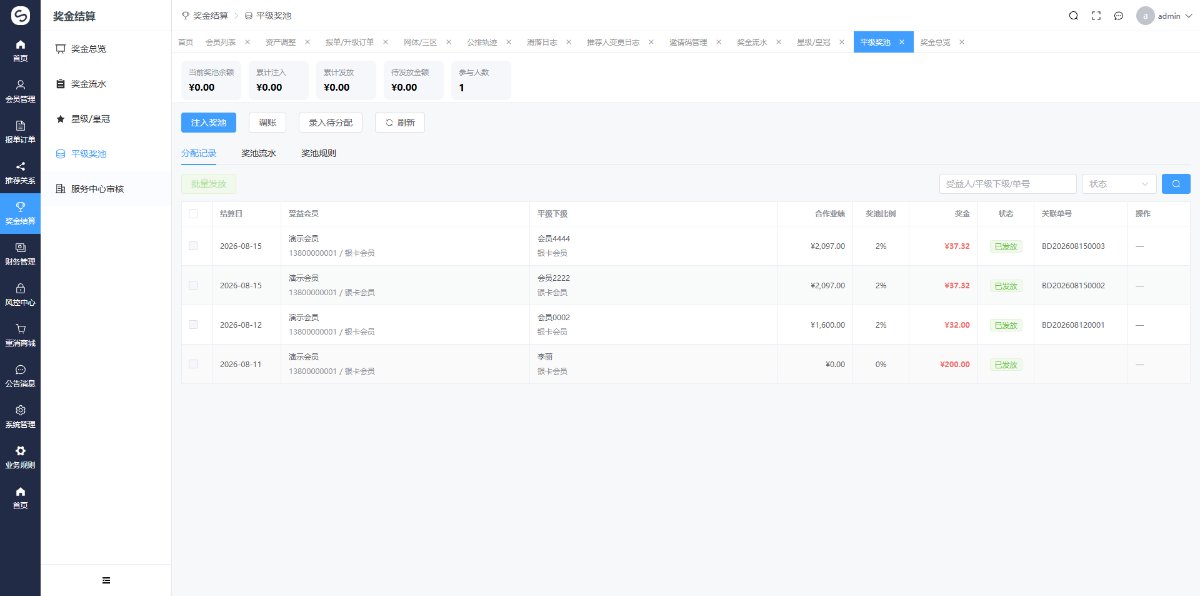Open 系统管理 in the dark sidebar
The height and width of the screenshot is (596, 1200).
[20, 416]
